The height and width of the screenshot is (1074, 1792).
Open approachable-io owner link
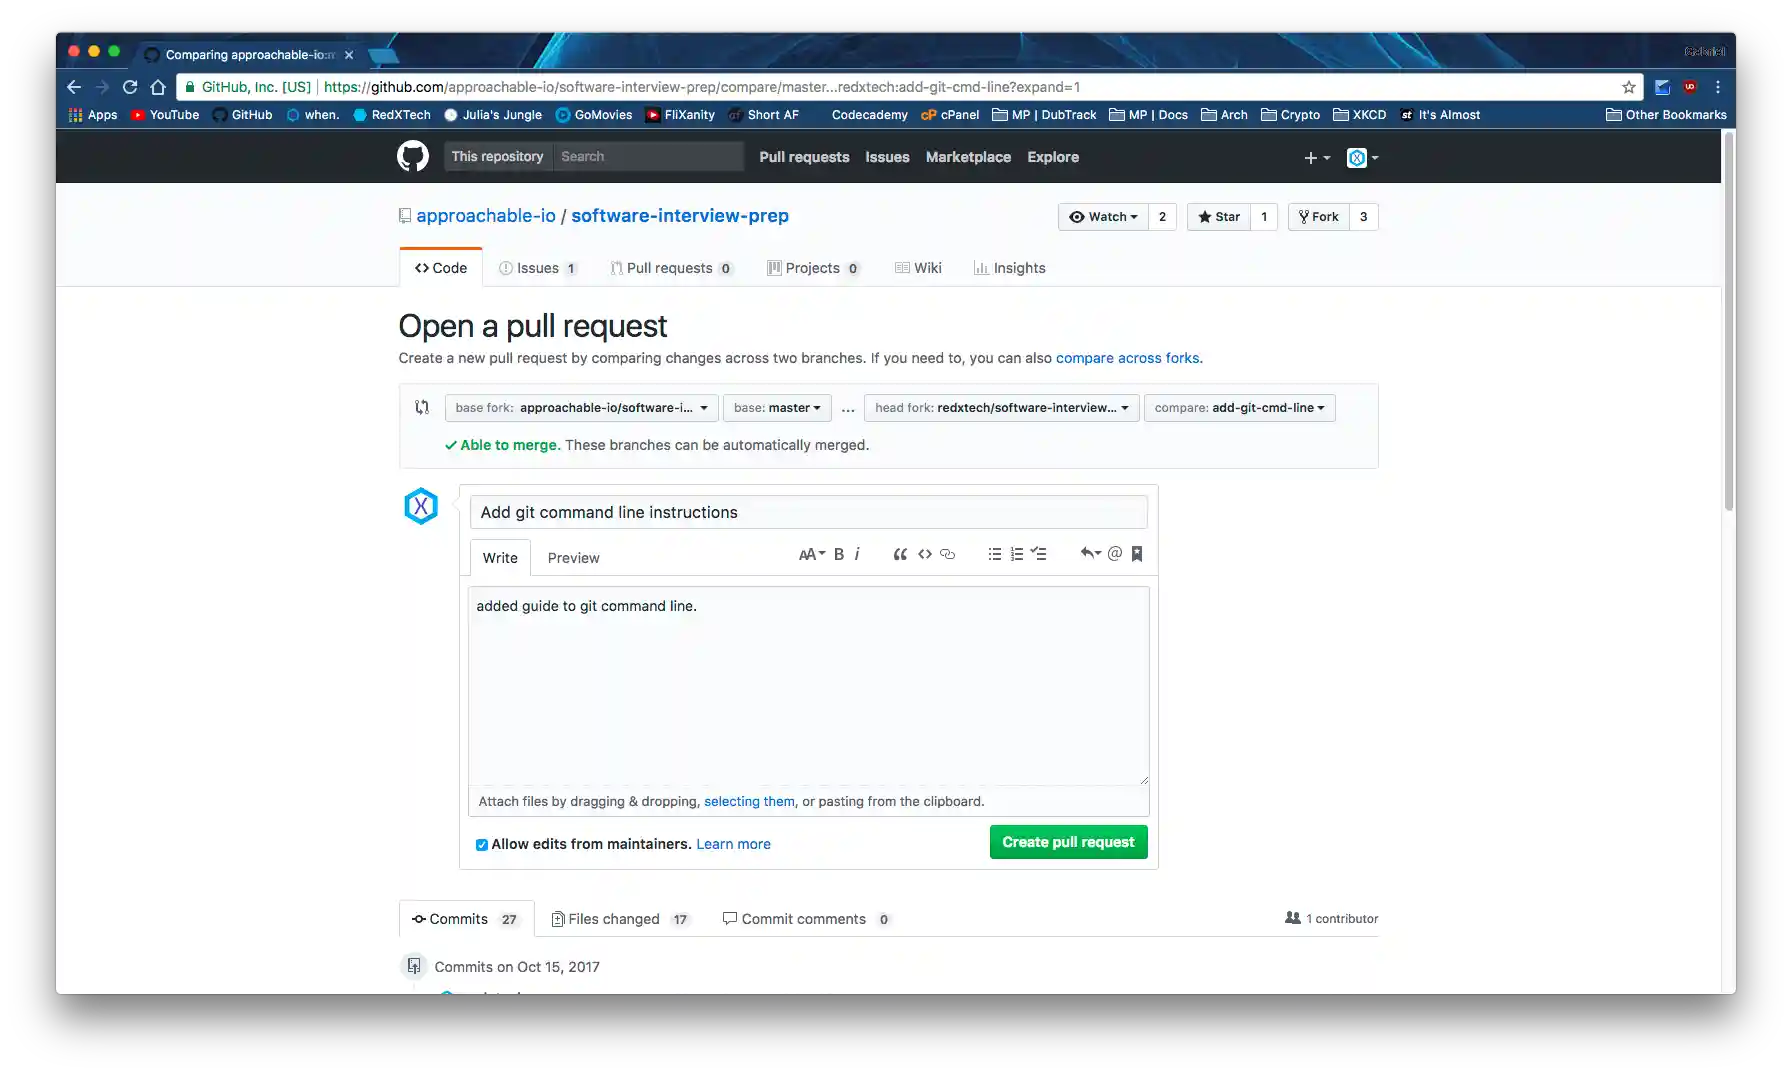click(486, 216)
